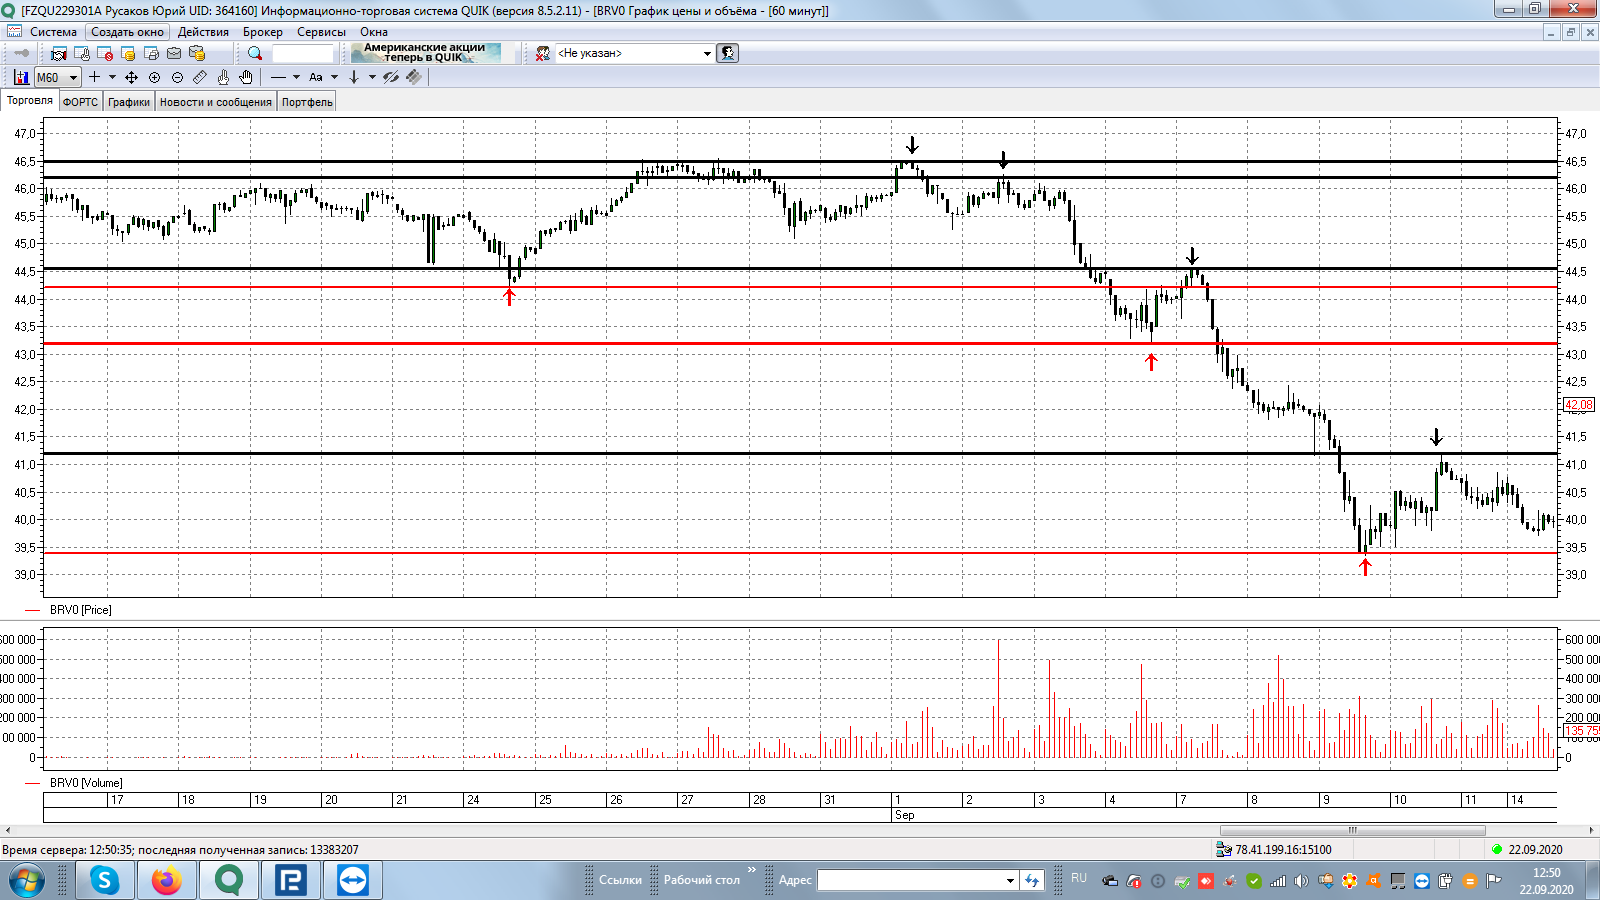Open TeamViewer from the taskbar

353,880
